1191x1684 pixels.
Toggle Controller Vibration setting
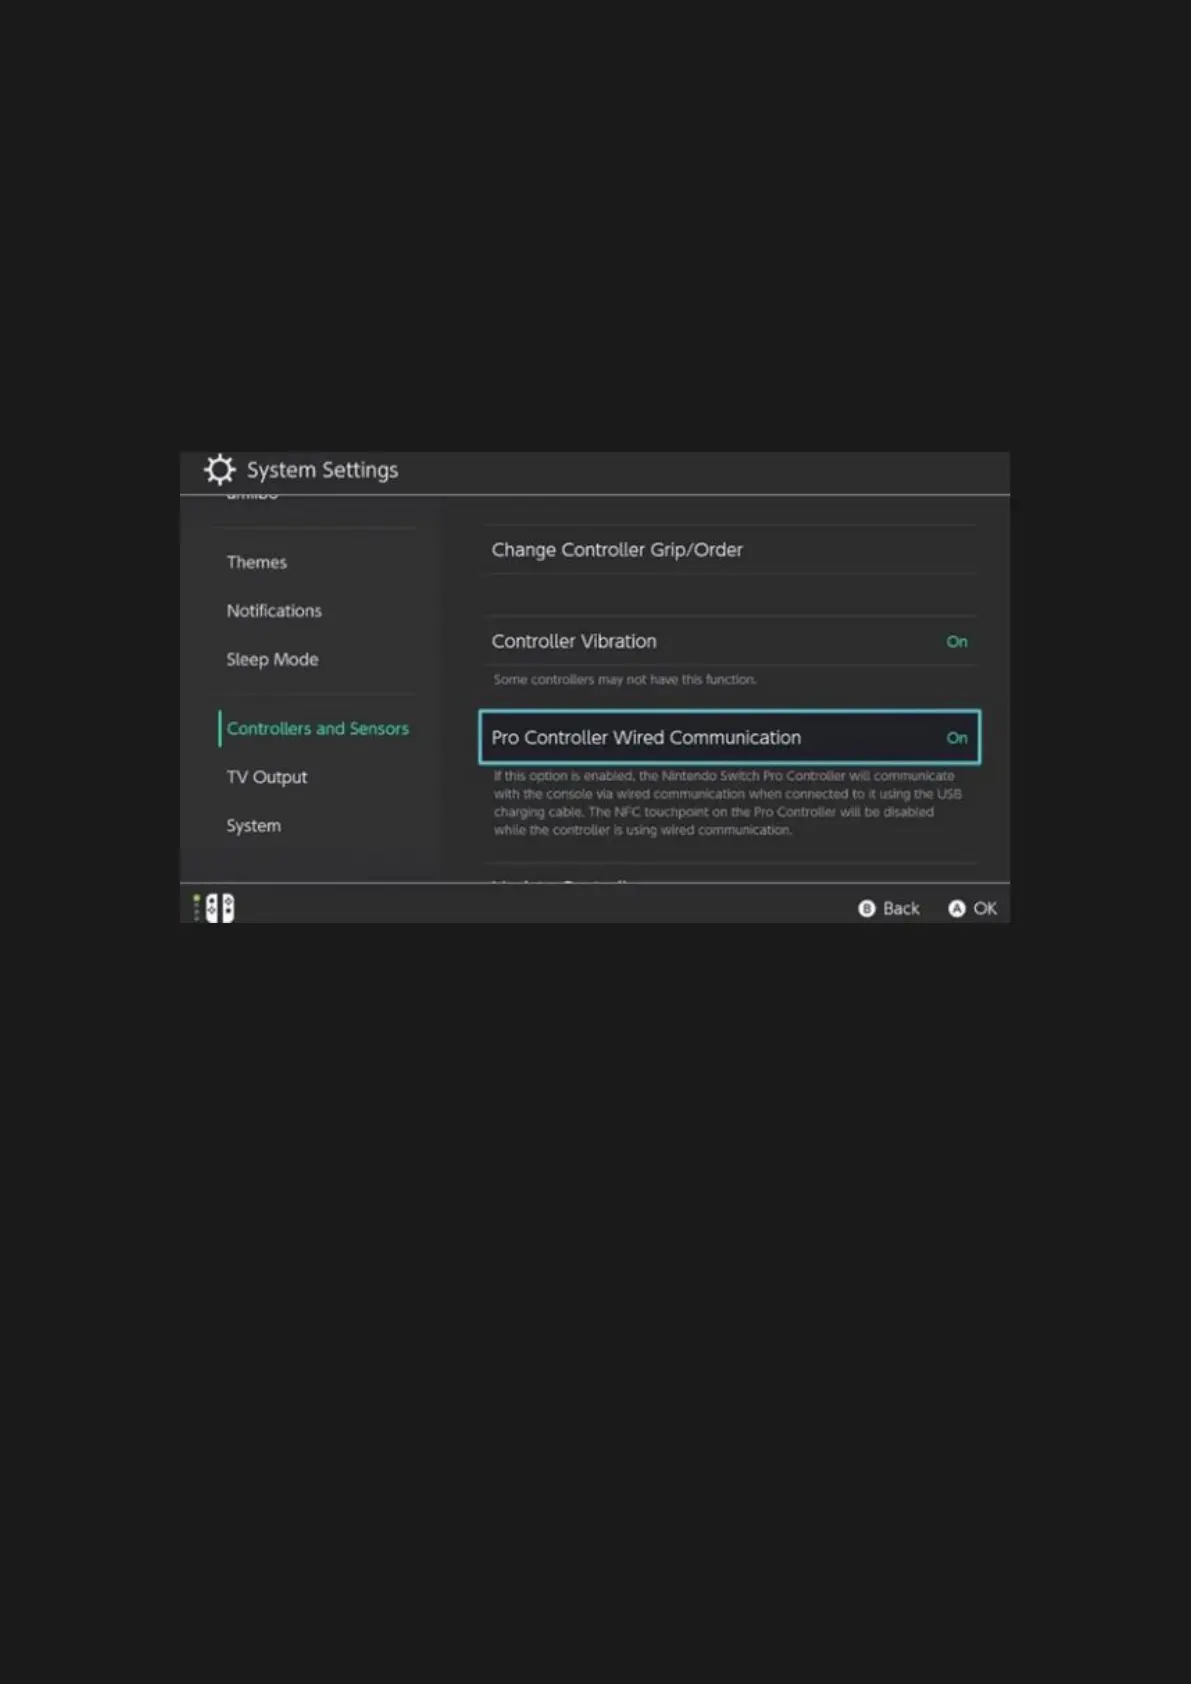point(730,641)
